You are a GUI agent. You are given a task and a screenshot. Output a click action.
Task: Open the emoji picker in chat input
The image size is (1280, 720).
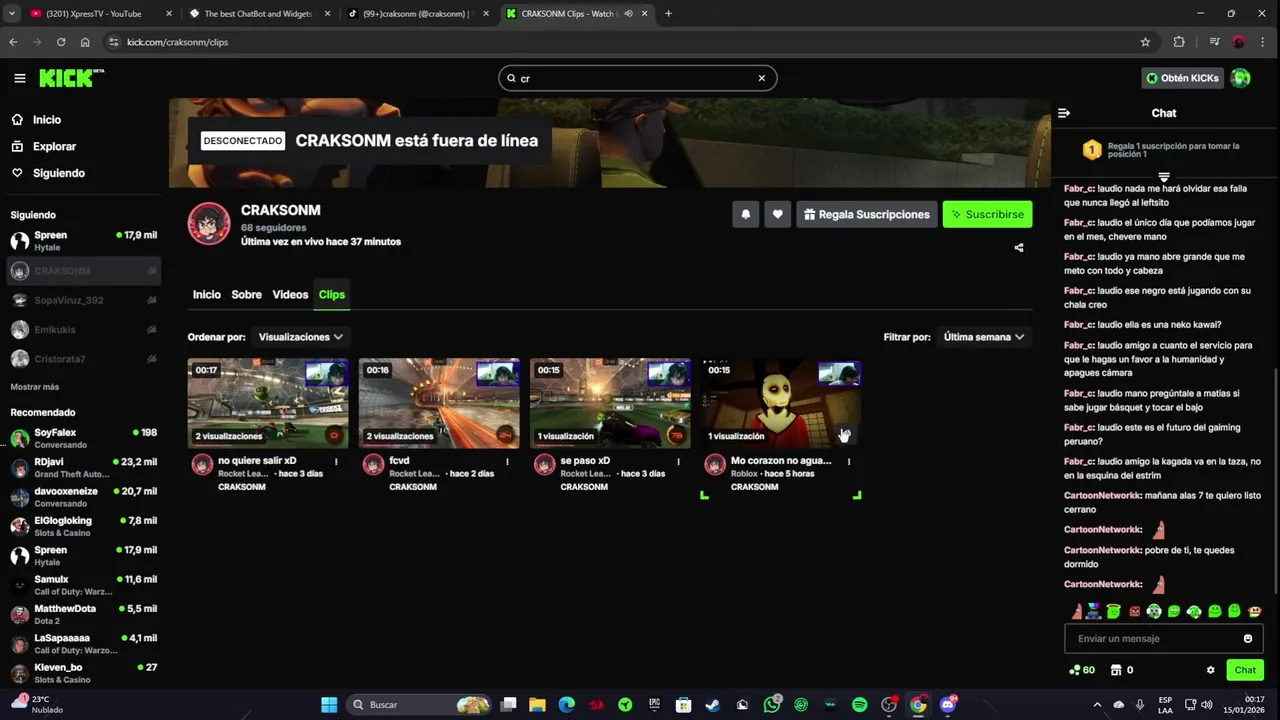(1248, 638)
